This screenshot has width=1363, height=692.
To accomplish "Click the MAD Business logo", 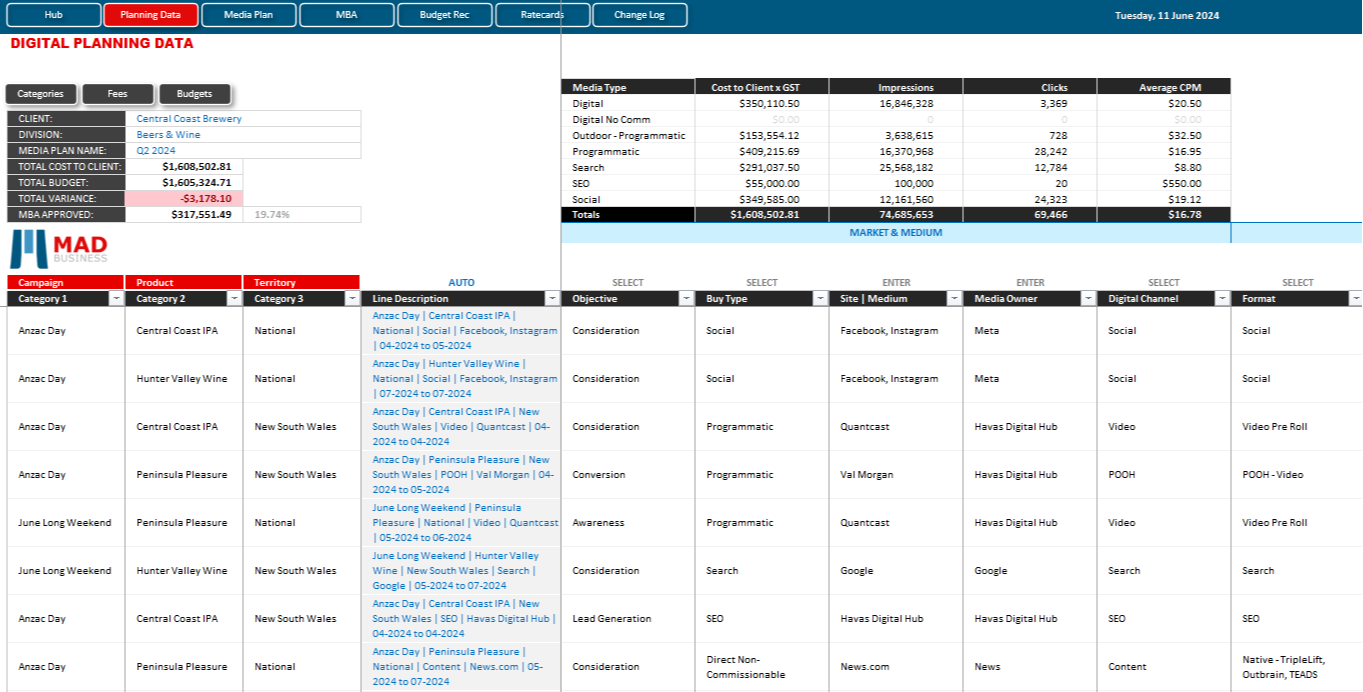I will point(59,249).
